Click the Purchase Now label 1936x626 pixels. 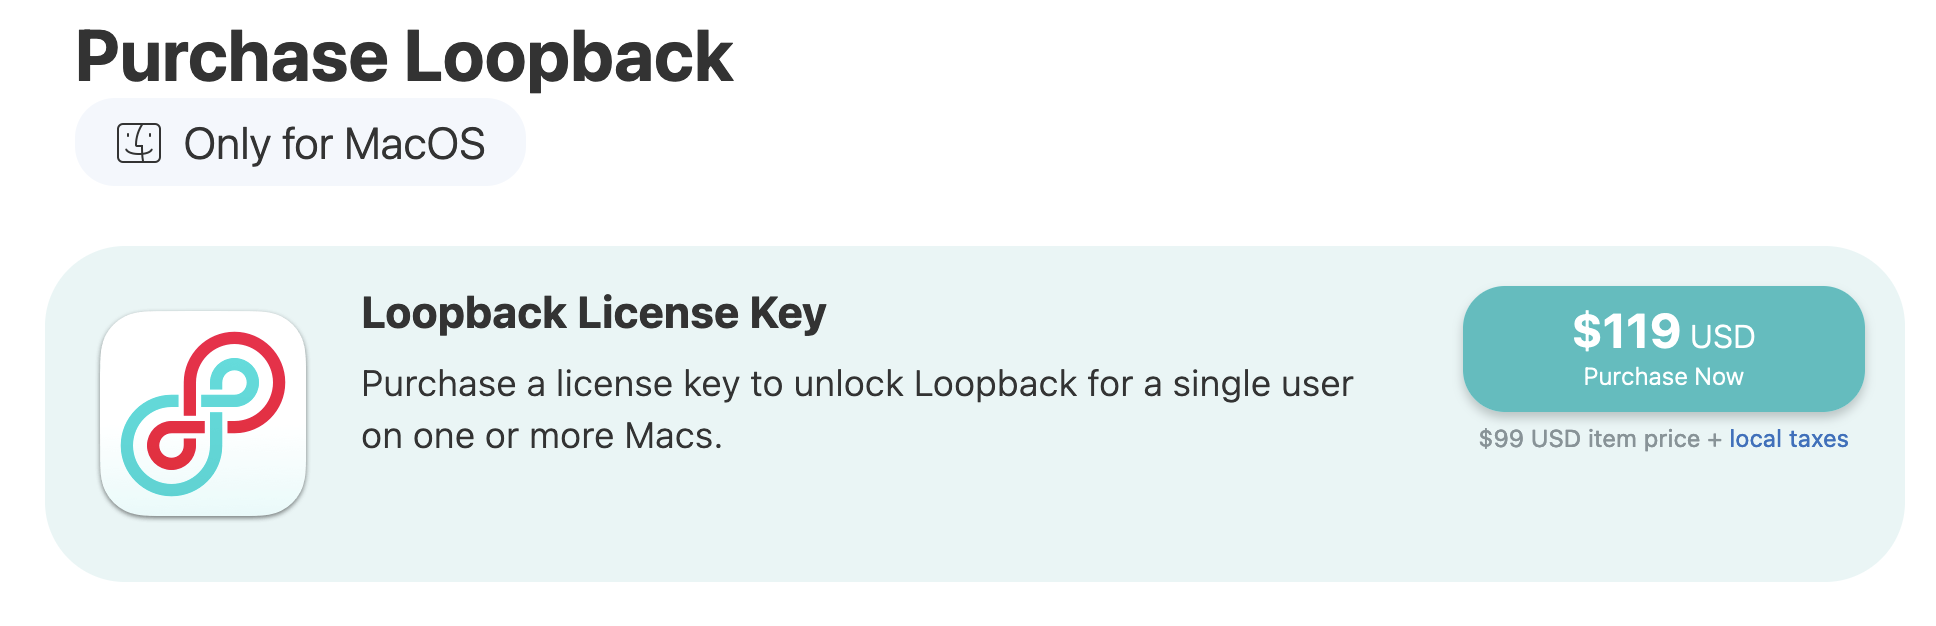click(1663, 377)
